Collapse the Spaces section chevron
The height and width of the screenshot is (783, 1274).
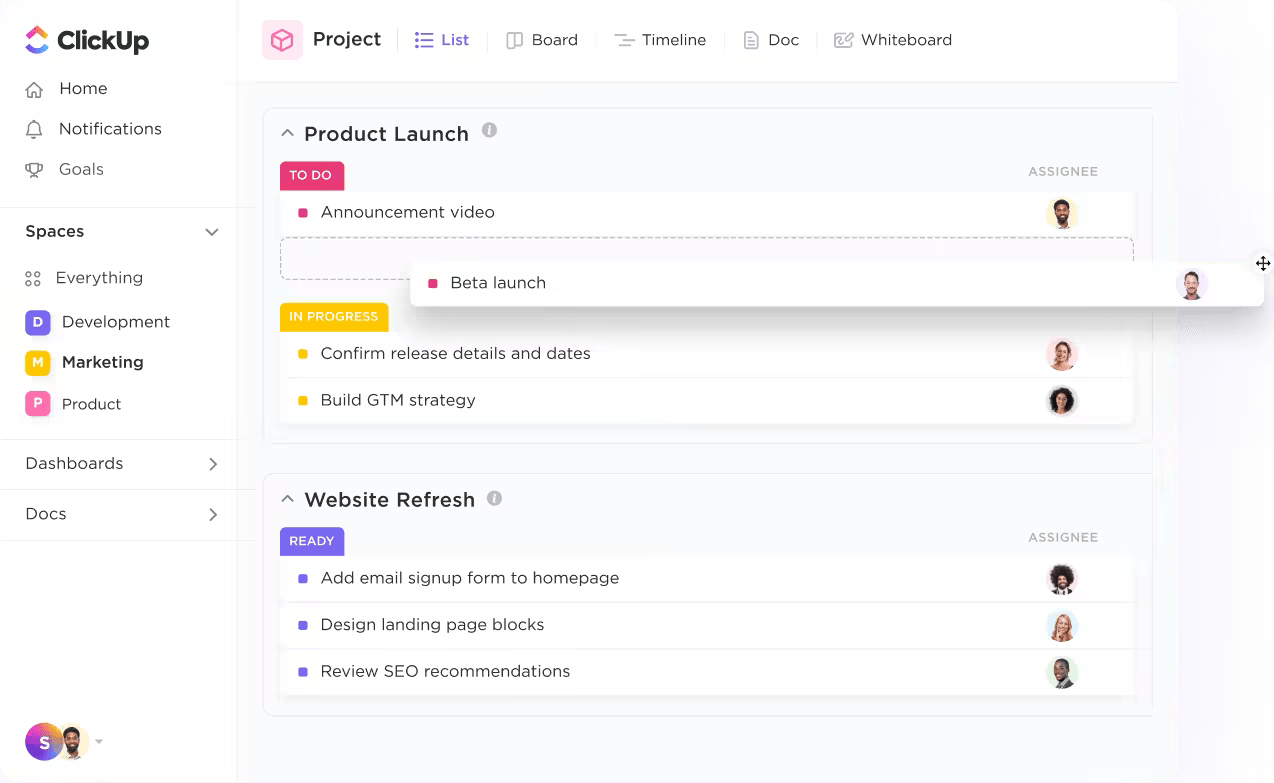coord(212,232)
